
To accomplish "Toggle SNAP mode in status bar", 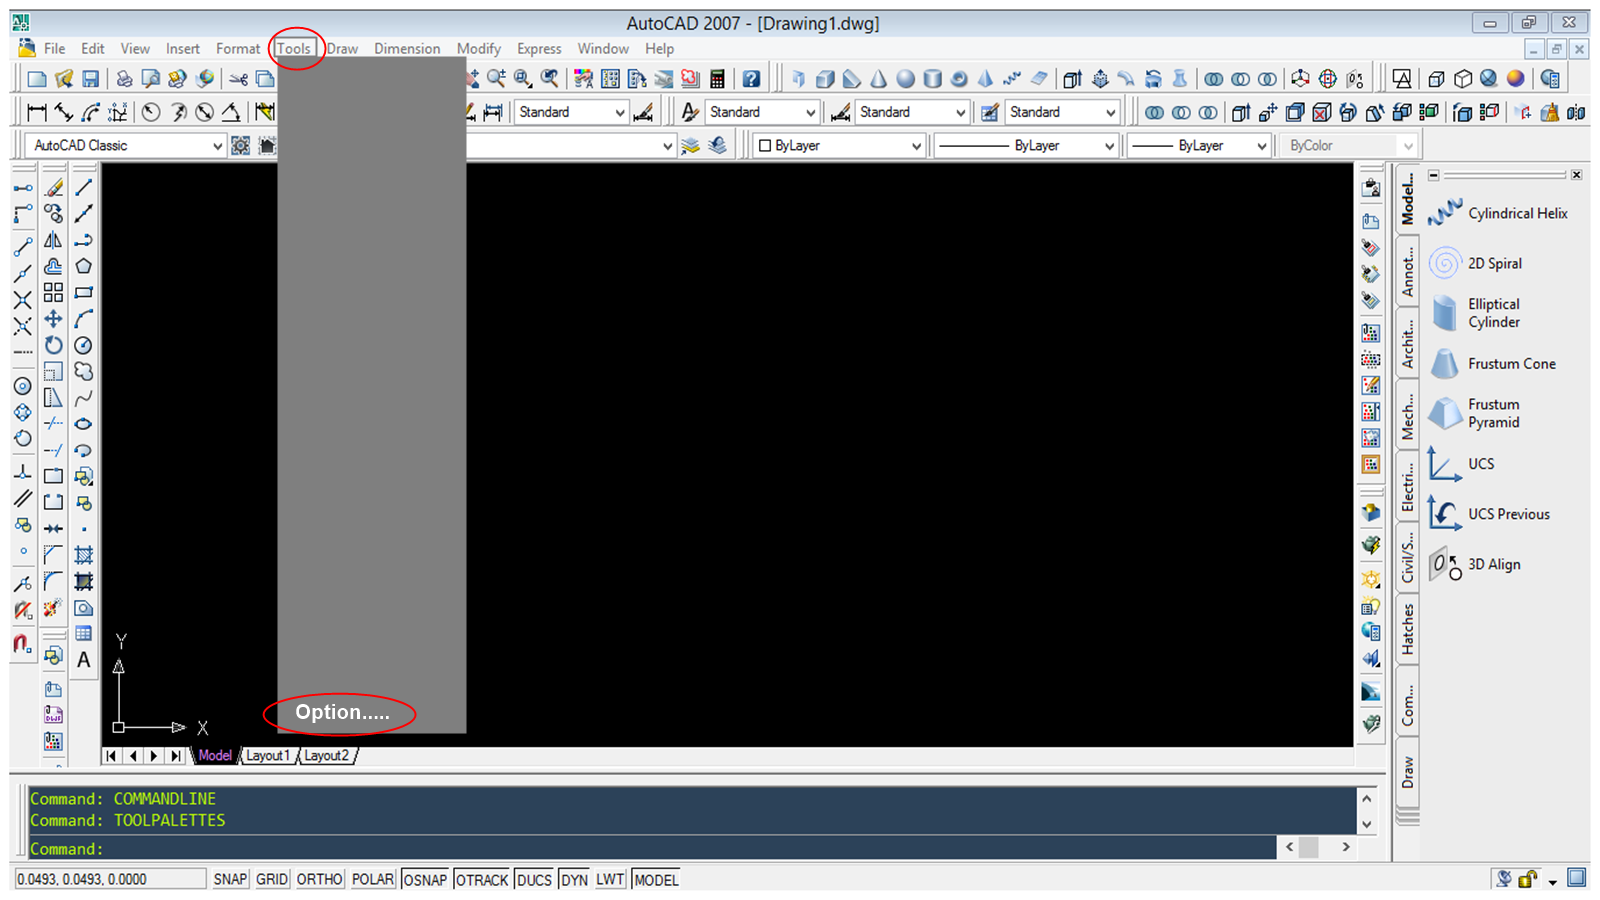I will coord(230,879).
